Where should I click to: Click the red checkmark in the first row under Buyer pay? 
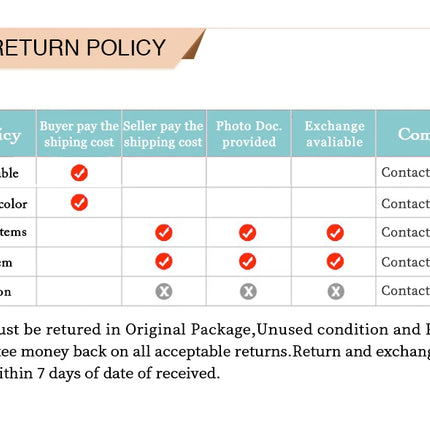pyautogui.click(x=79, y=173)
